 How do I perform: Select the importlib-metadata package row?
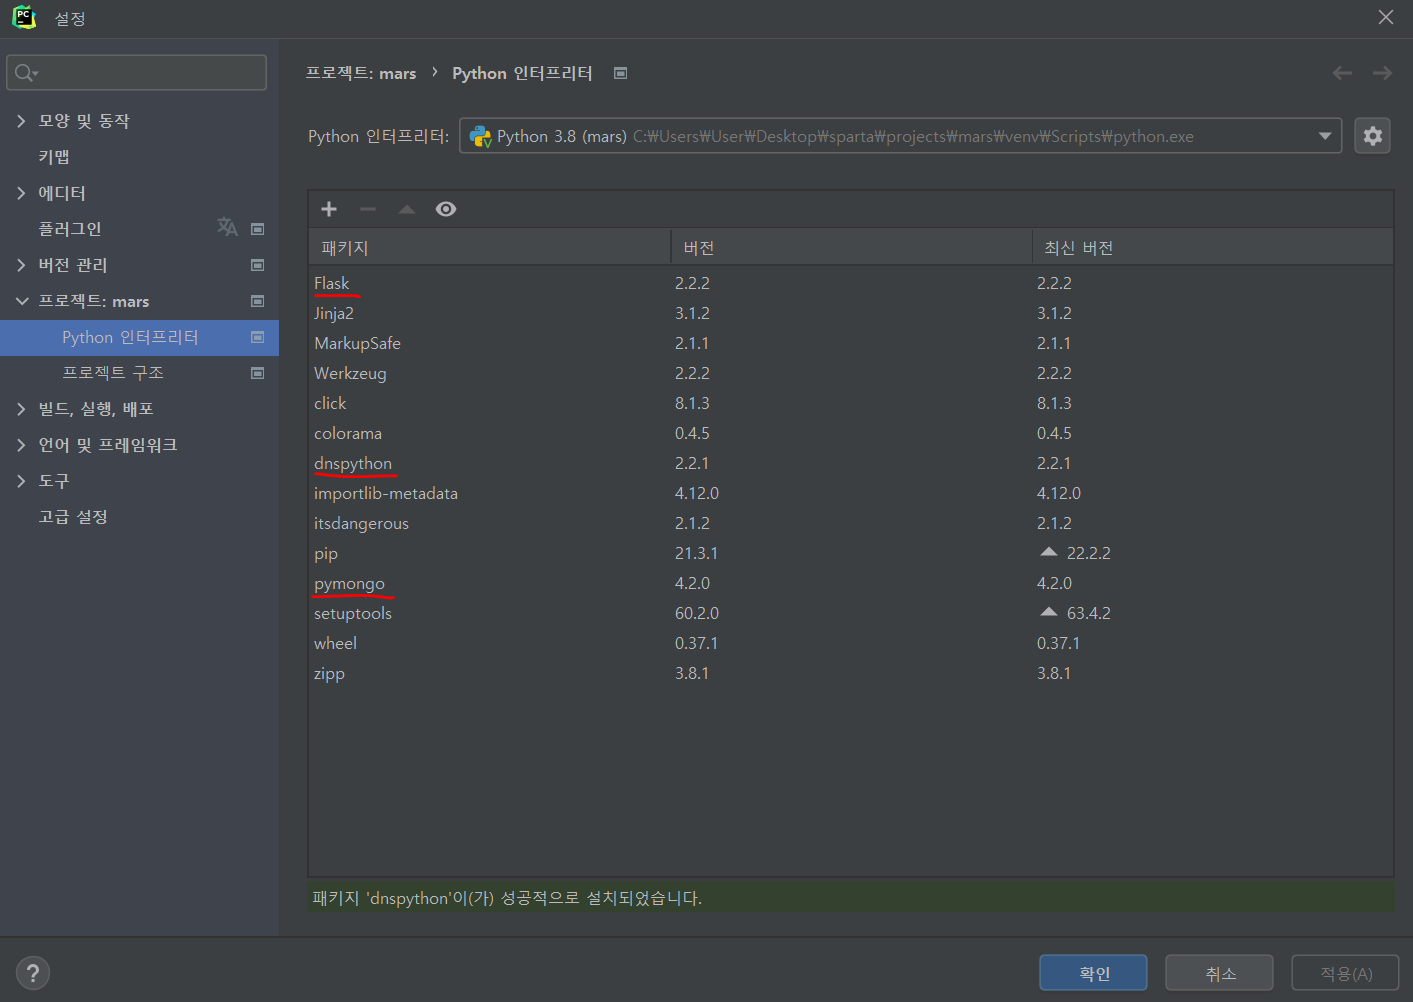(851, 493)
